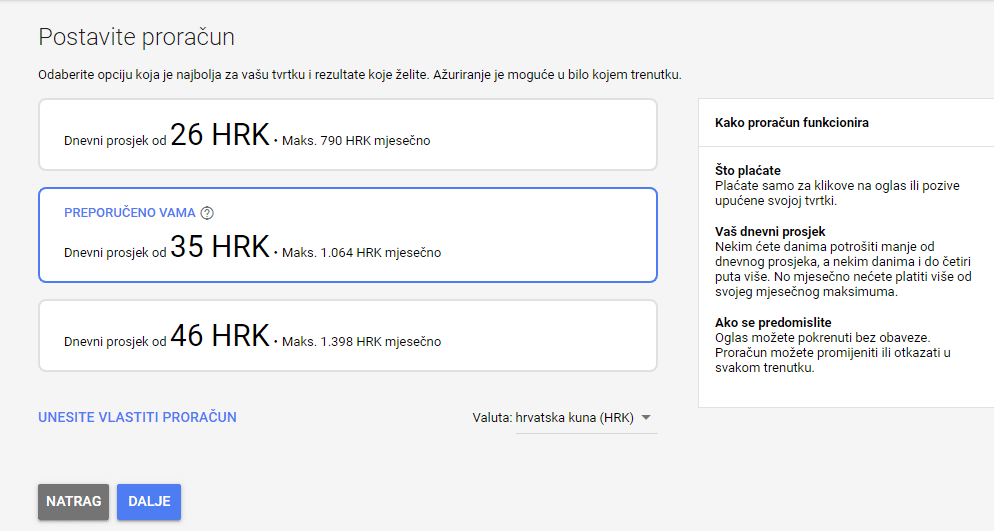Click the hrvatska kuna (HRK) value text
994x531 pixels.
point(574,418)
